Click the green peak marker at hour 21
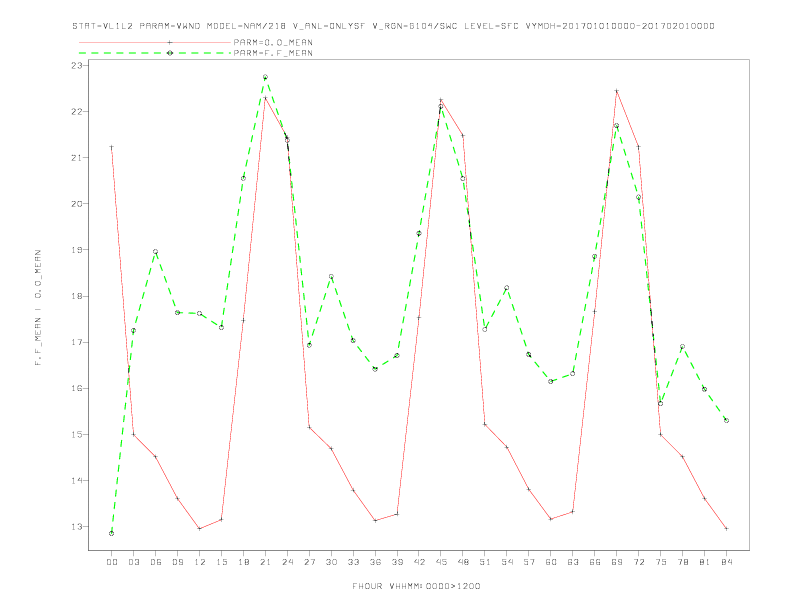792x612 pixels. click(x=265, y=77)
